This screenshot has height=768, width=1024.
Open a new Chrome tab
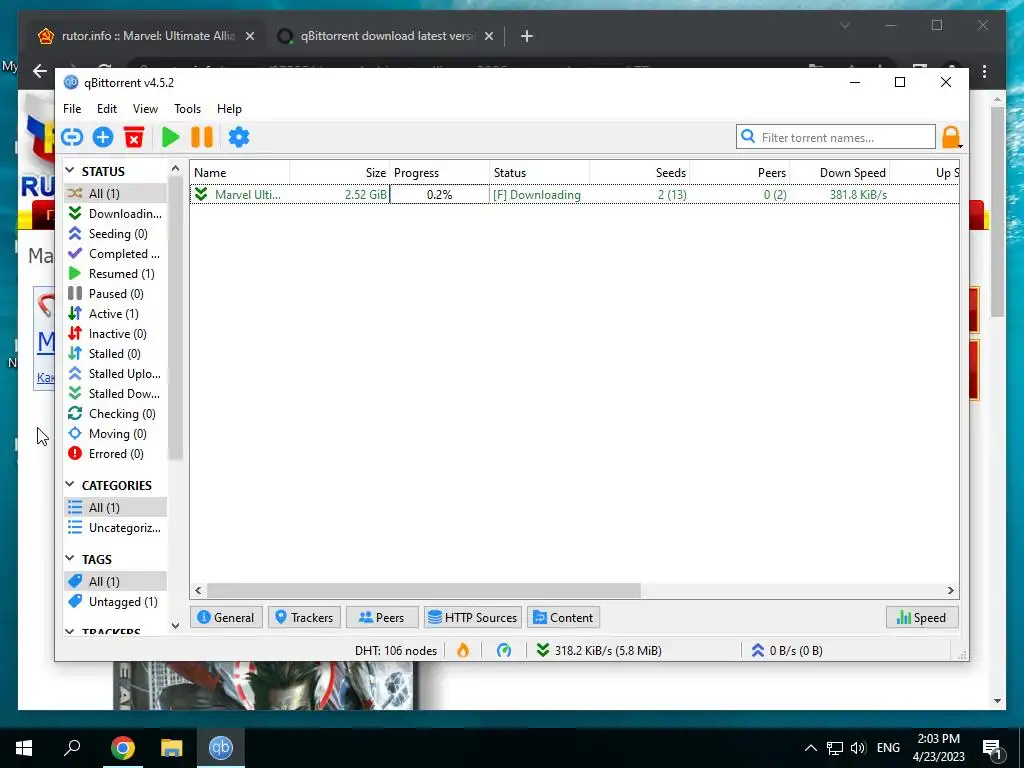coord(527,36)
